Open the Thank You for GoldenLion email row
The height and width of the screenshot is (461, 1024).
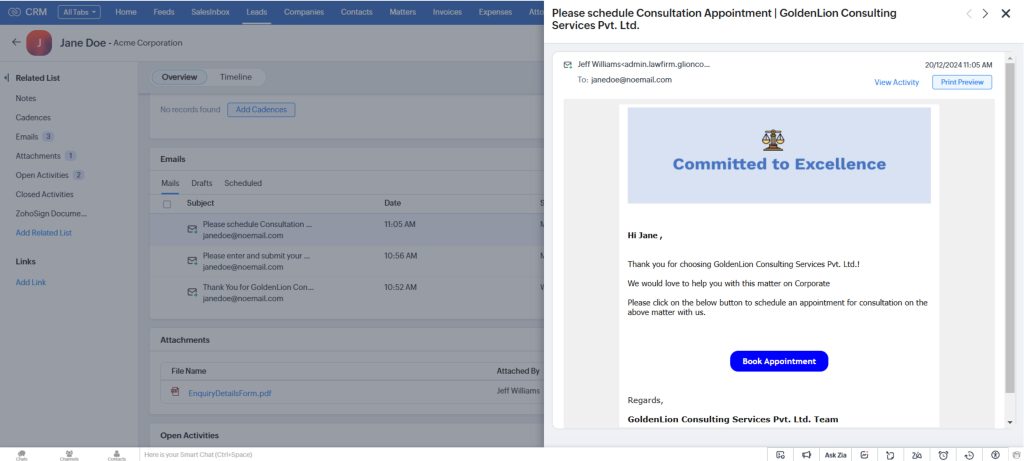(347, 293)
